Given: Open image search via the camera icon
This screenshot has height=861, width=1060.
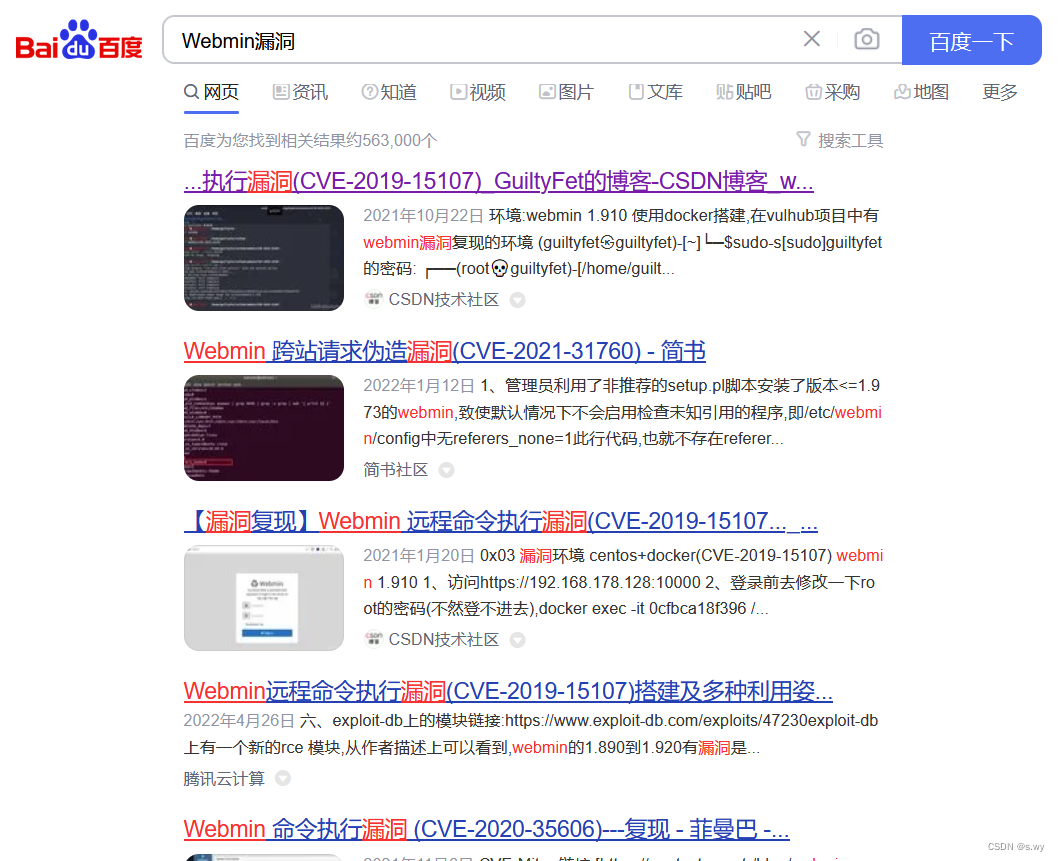Looking at the screenshot, I should [x=866, y=38].
